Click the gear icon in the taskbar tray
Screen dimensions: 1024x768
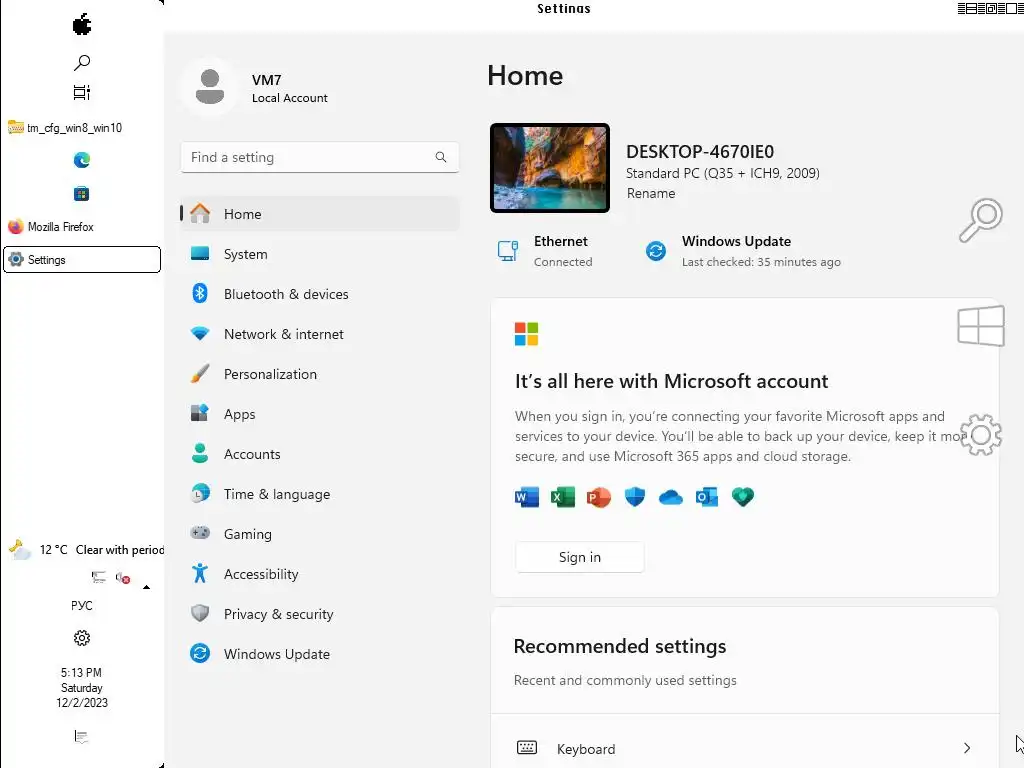tap(82, 637)
